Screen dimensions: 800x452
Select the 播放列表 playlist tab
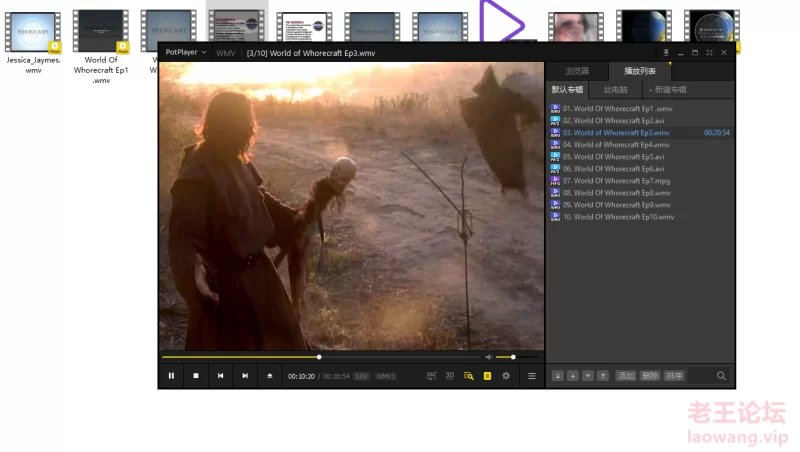tap(639, 71)
